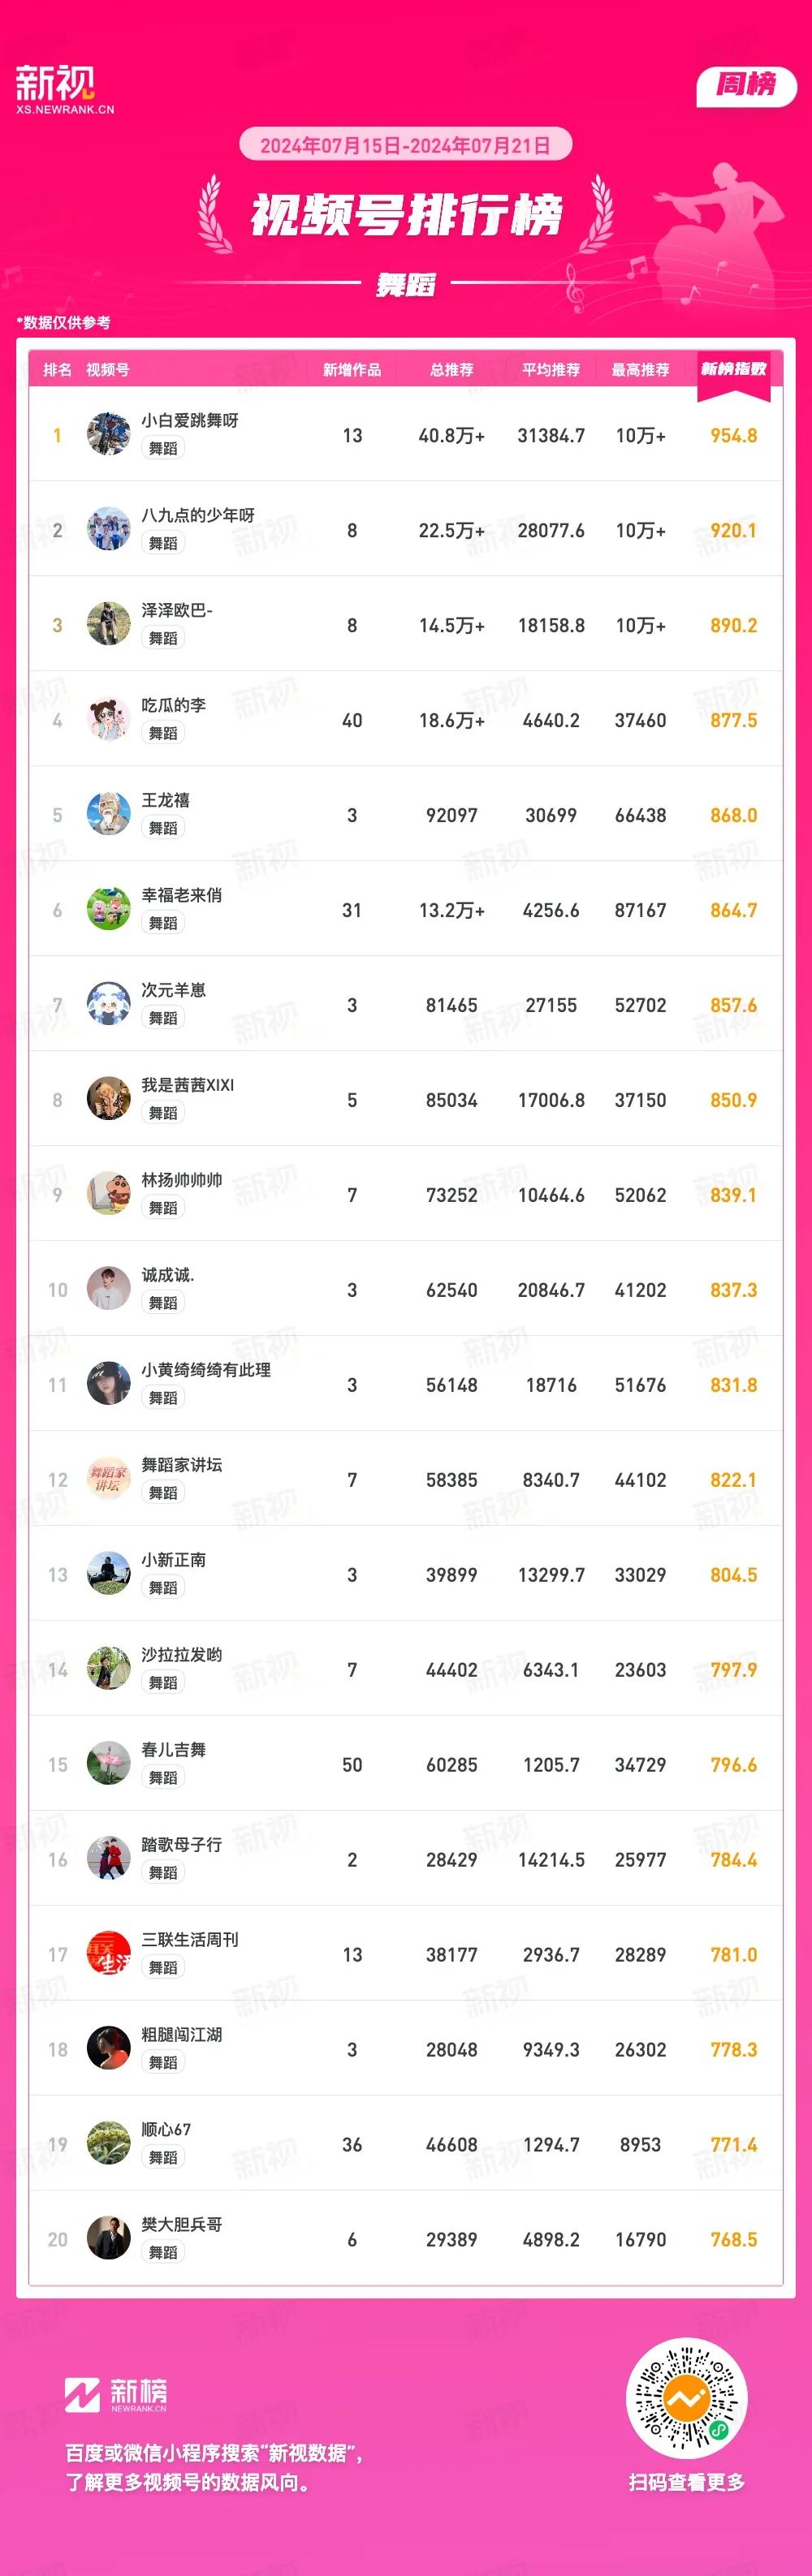Sort by 总推荐 column header
This screenshot has height=2576, width=812.
click(x=452, y=370)
